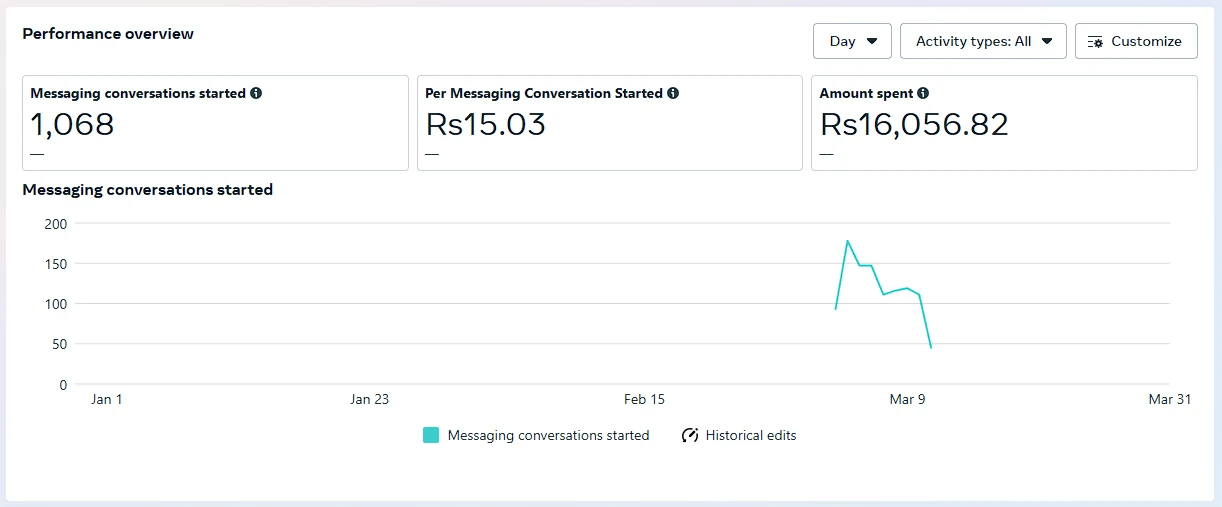Open the Activity types: All dropdown
1222x507 pixels.
pyautogui.click(x=983, y=41)
